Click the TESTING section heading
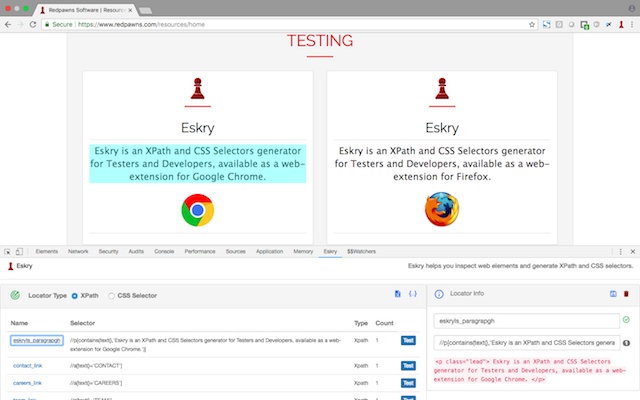Viewport: 640px width, 400px height. [x=320, y=41]
